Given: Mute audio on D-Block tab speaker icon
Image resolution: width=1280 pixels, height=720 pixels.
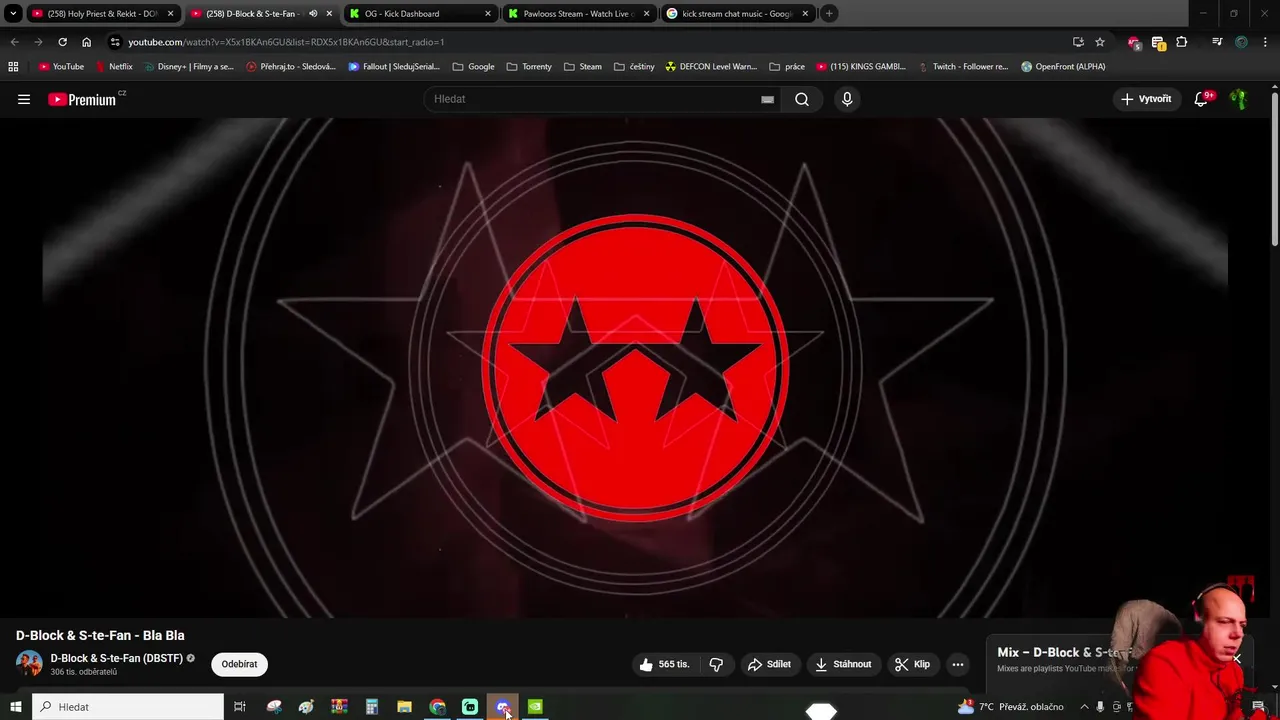Looking at the screenshot, I should [x=313, y=14].
